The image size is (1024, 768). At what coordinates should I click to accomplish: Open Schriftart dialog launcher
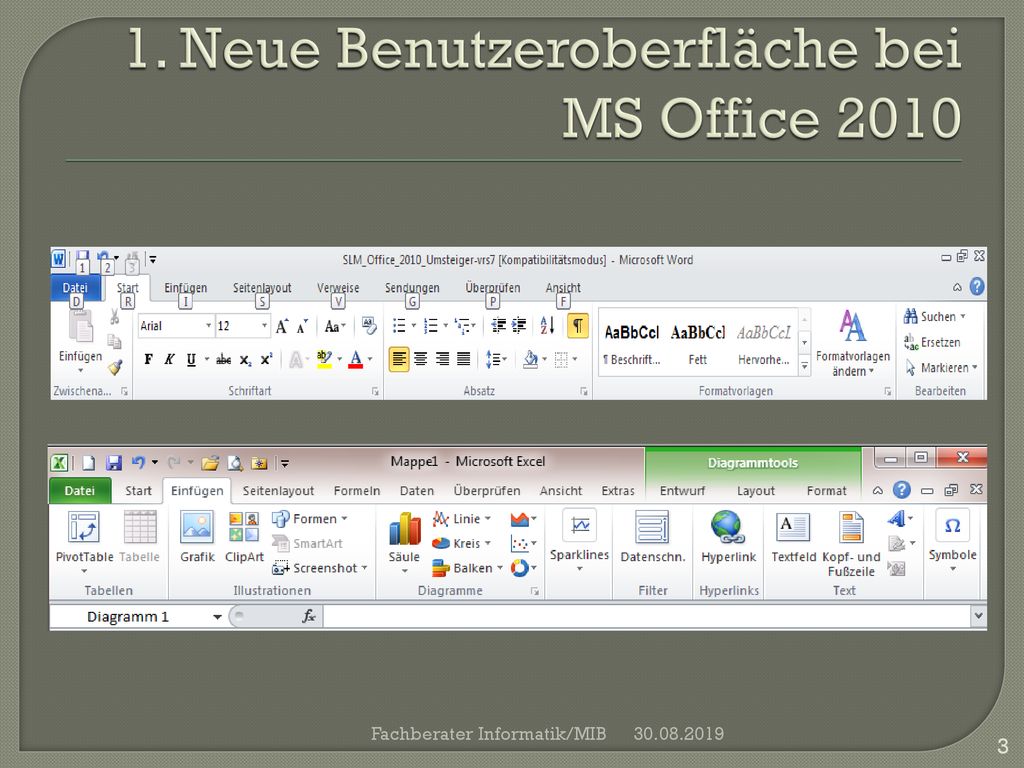pos(376,391)
